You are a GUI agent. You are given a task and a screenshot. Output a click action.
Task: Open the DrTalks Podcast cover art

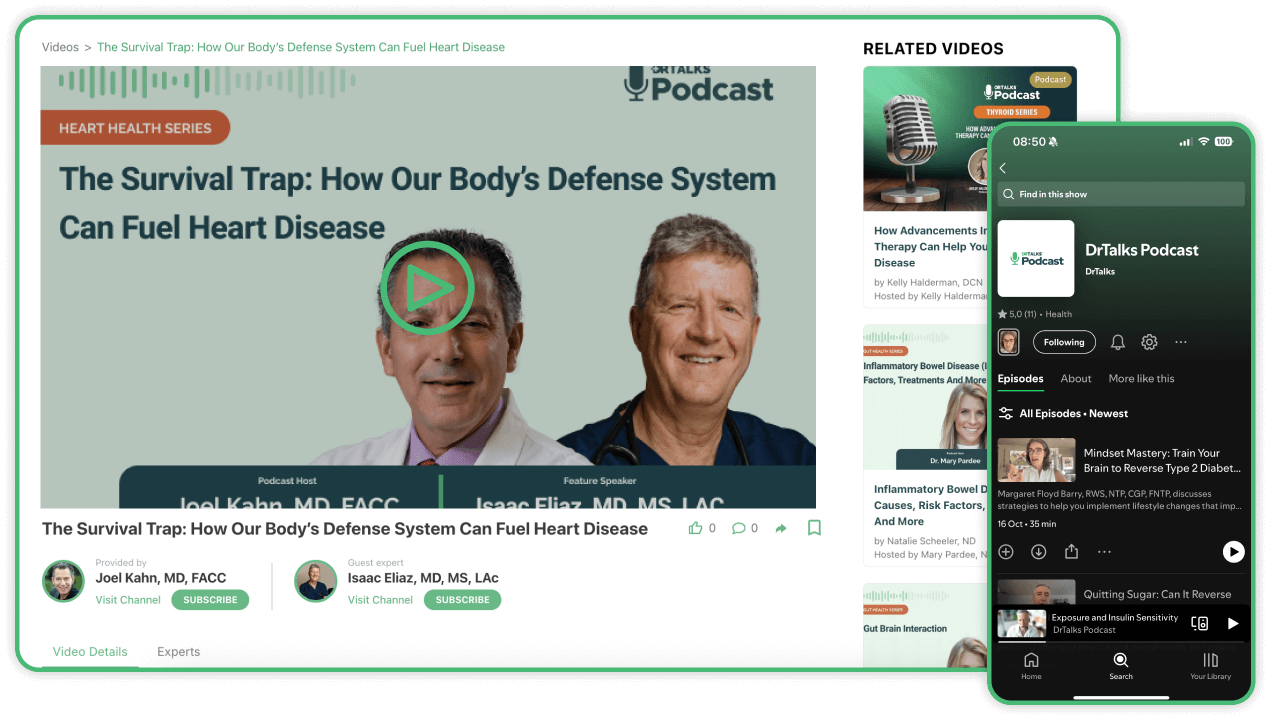click(x=1036, y=258)
